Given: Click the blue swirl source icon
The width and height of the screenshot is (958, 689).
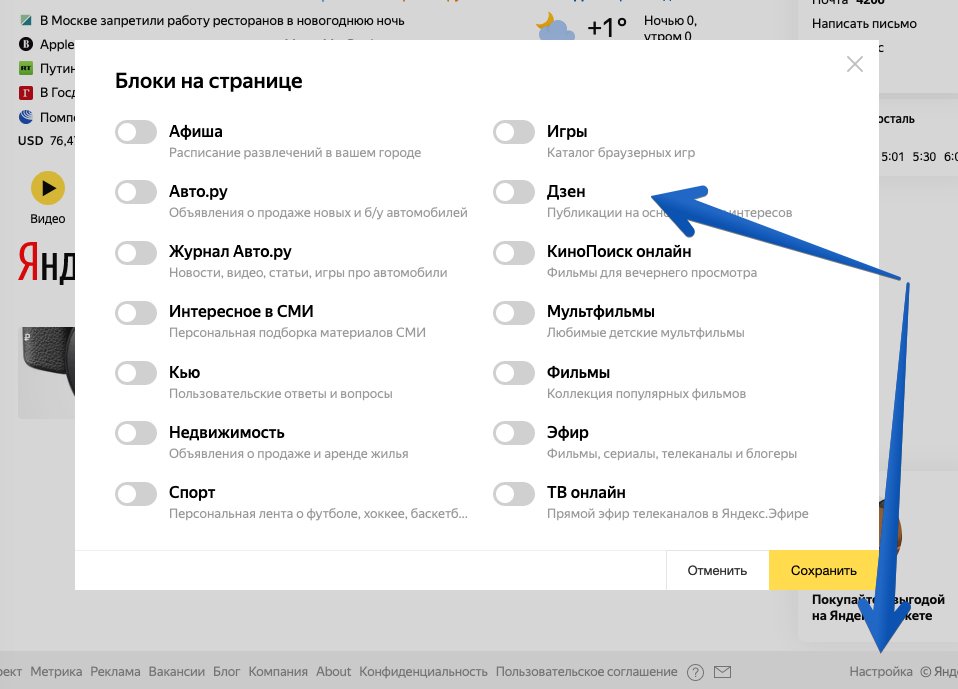Looking at the screenshot, I should 26,116.
